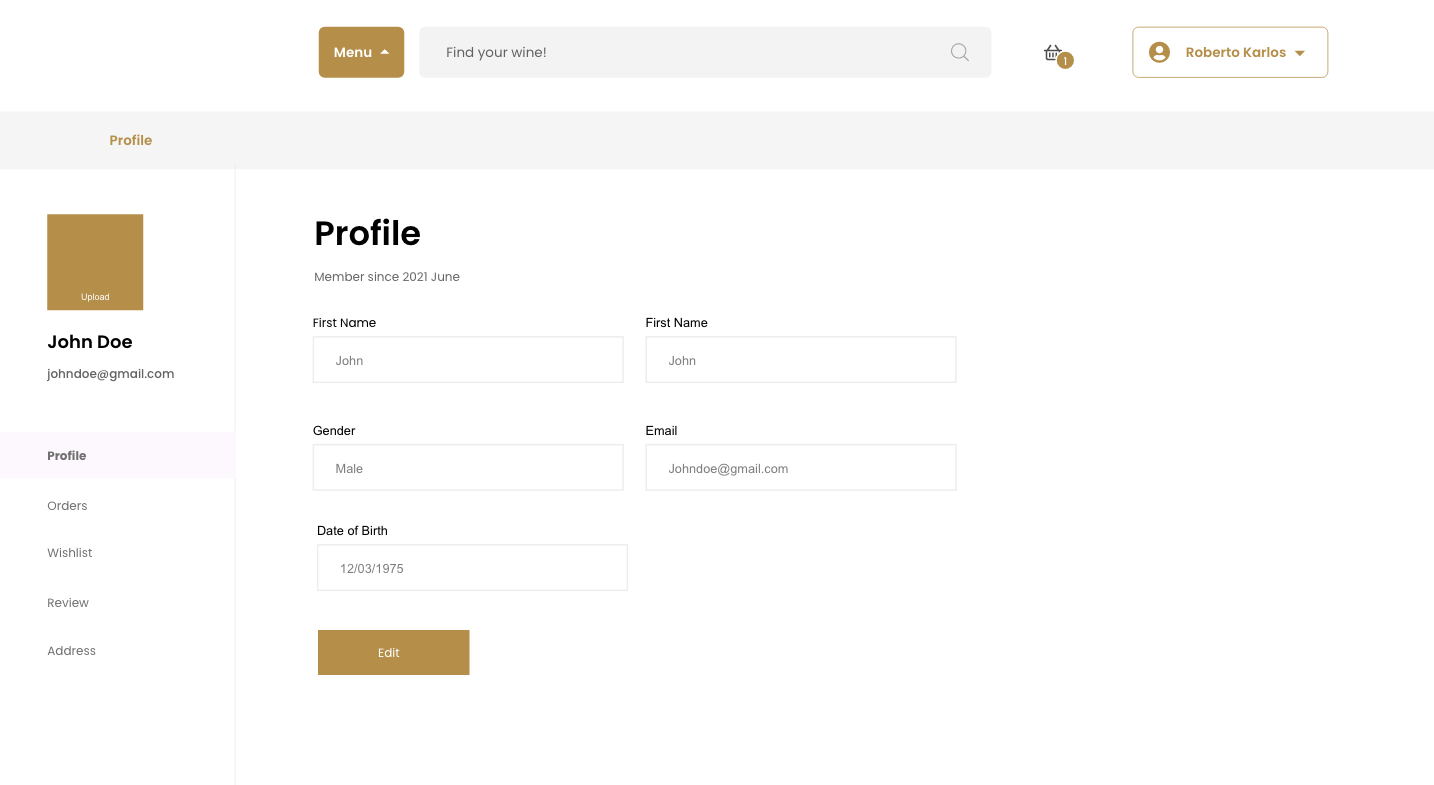Open Orders in the sidebar

tap(67, 505)
